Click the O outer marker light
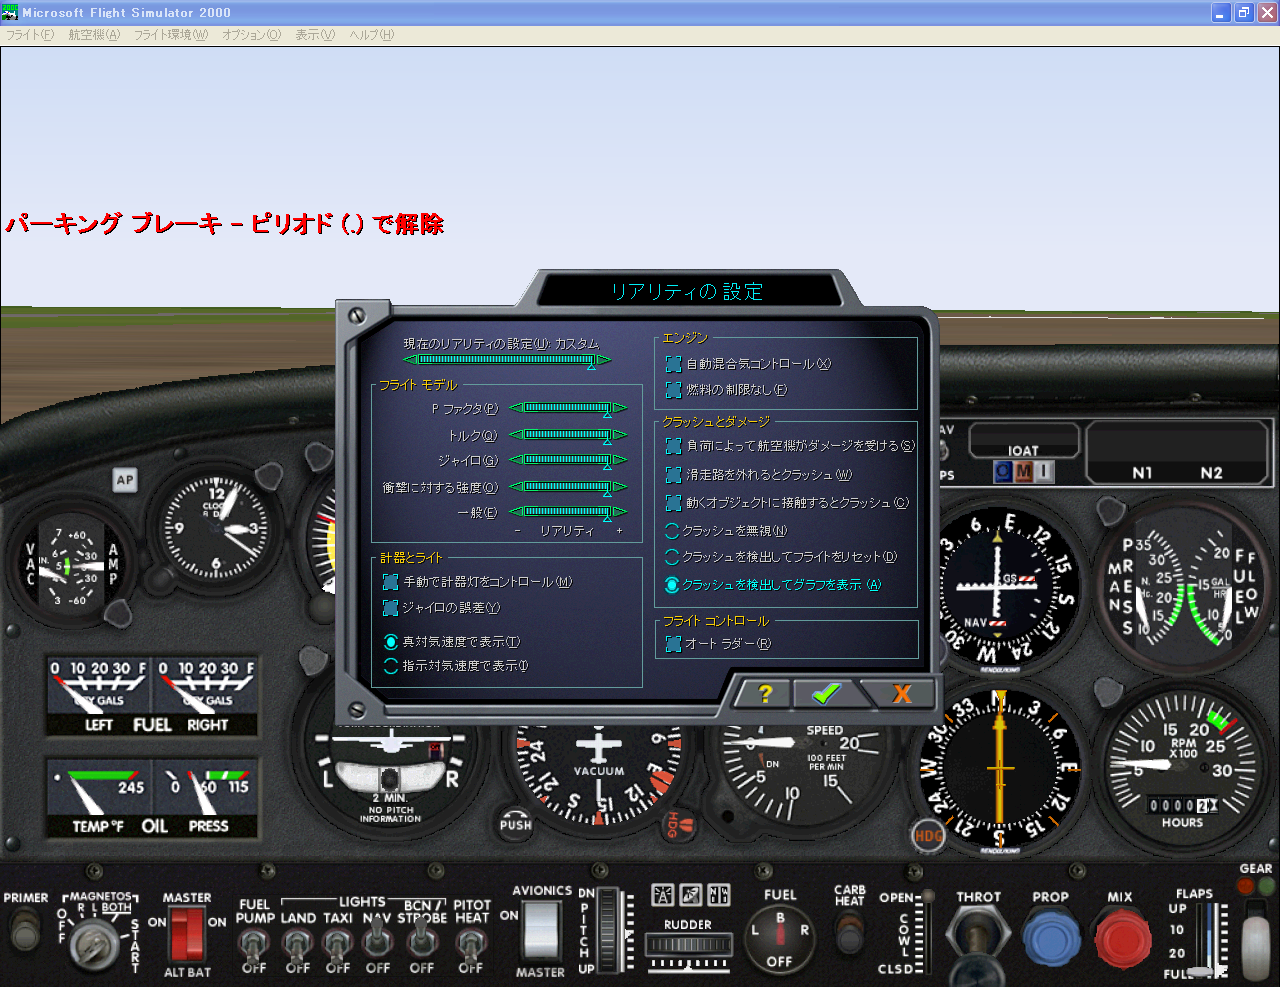The image size is (1280, 987). [1003, 471]
